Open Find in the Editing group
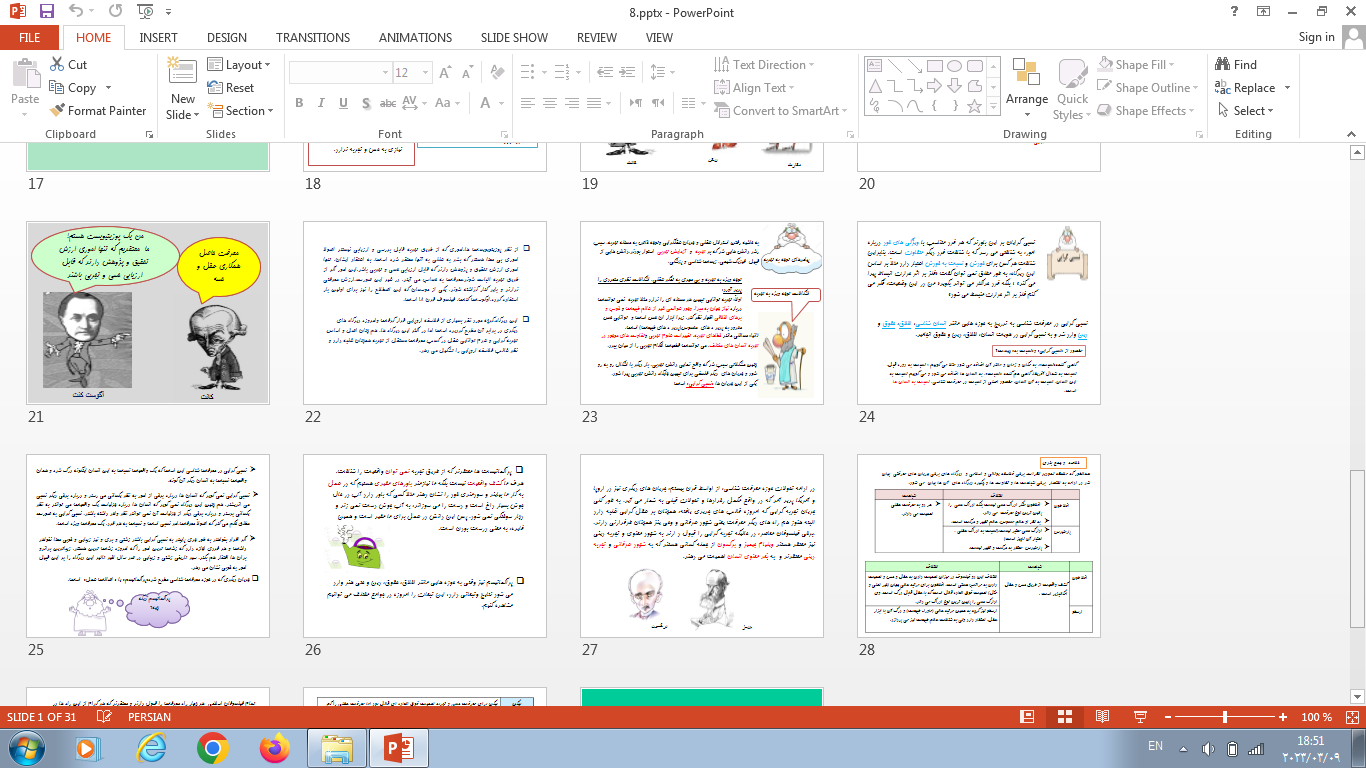This screenshot has width=1366, height=768. tap(1235, 65)
